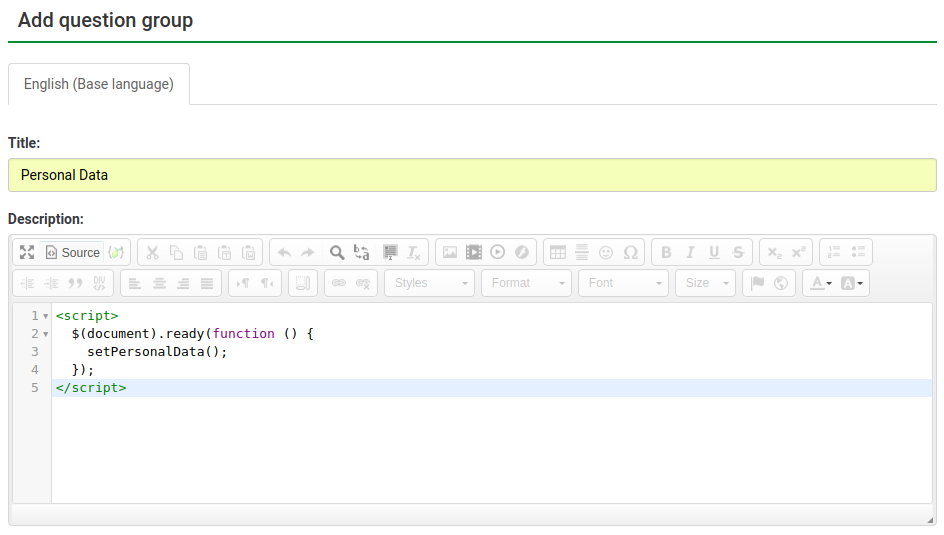Viewport: 944px width, 535px height.
Task: Select the English (Base language) tab
Action: pos(99,84)
